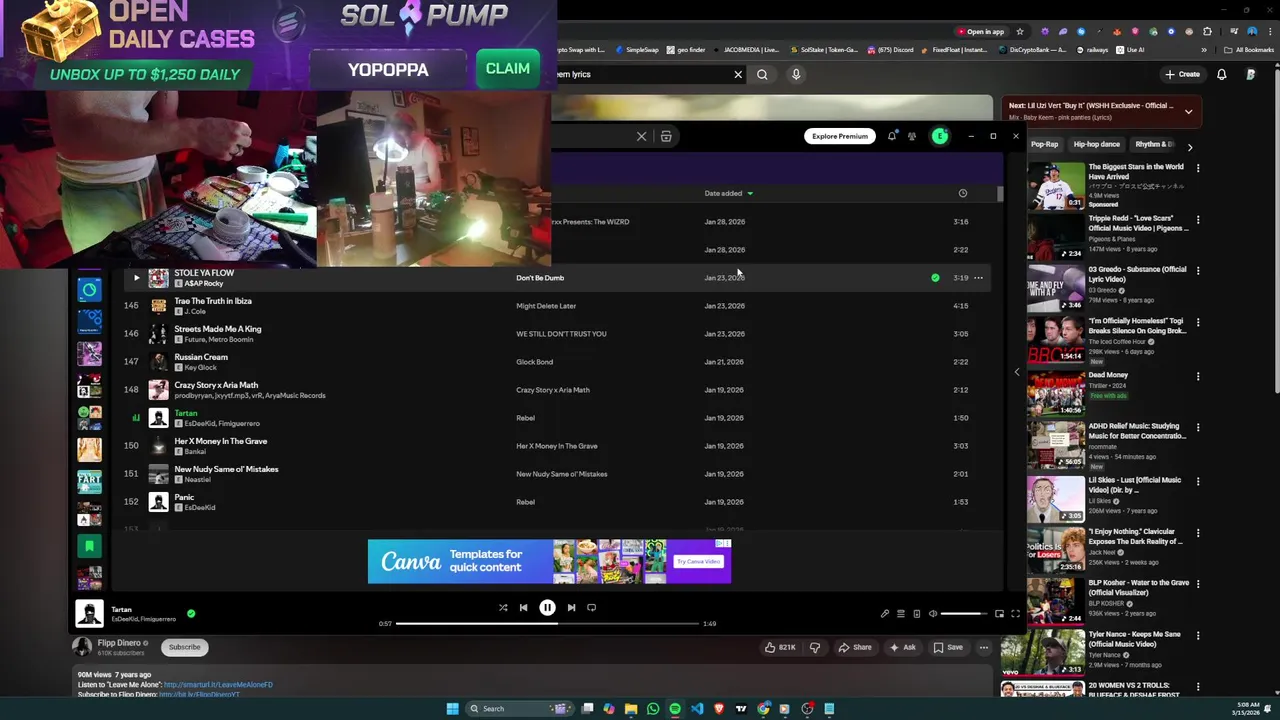Click the Ask button under the video

point(902,647)
